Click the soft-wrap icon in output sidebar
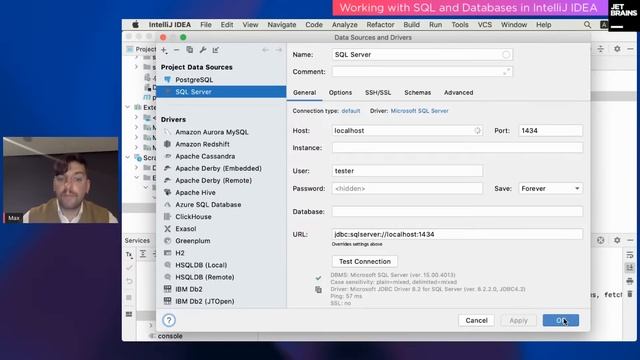640x360 pixels. 630,255
